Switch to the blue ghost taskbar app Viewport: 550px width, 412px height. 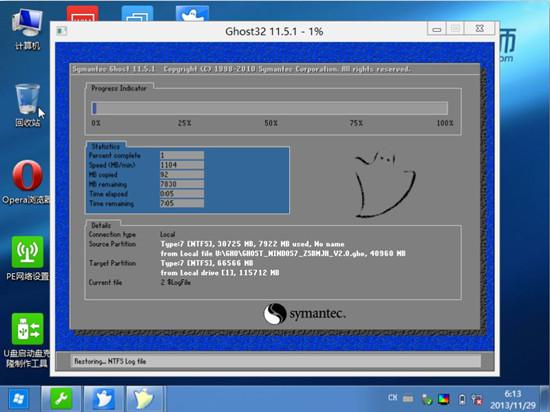[103, 398]
